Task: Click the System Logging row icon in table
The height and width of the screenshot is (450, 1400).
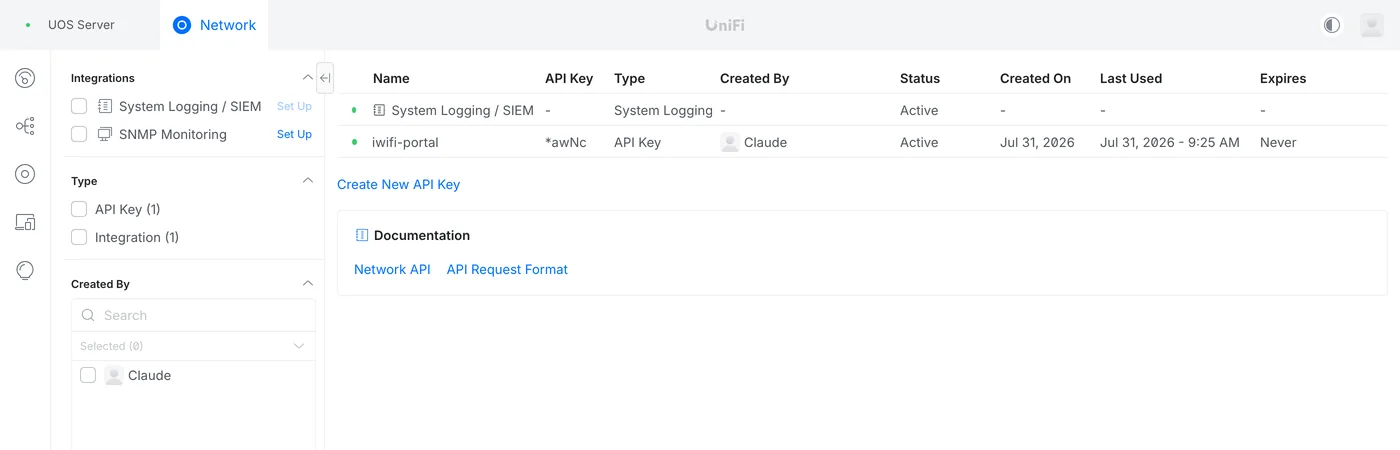Action: click(379, 110)
